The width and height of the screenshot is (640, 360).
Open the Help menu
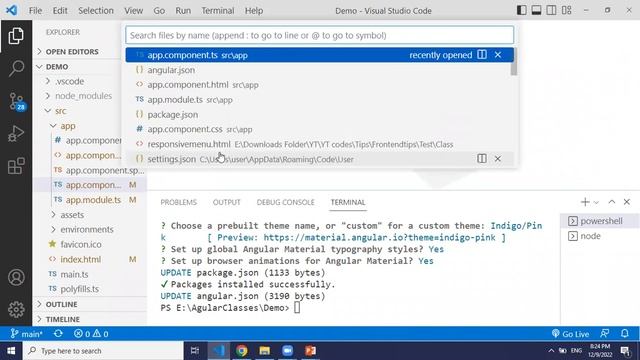[254, 11]
